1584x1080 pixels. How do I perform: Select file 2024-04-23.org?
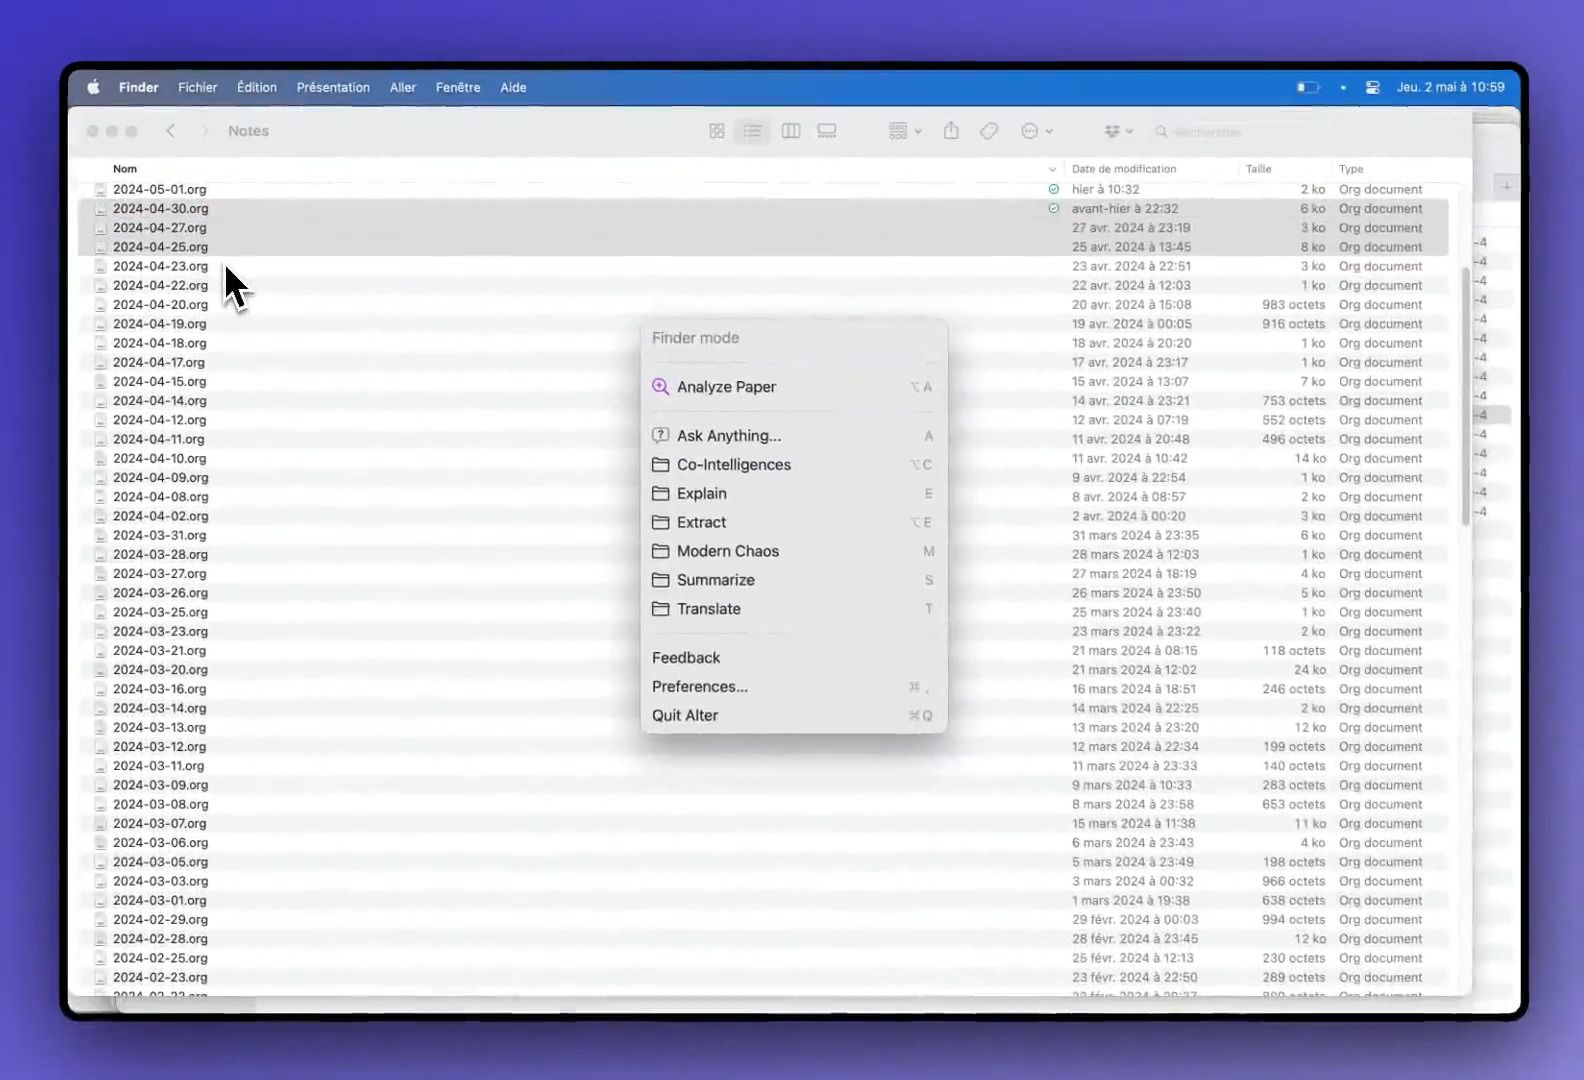[x=161, y=266]
